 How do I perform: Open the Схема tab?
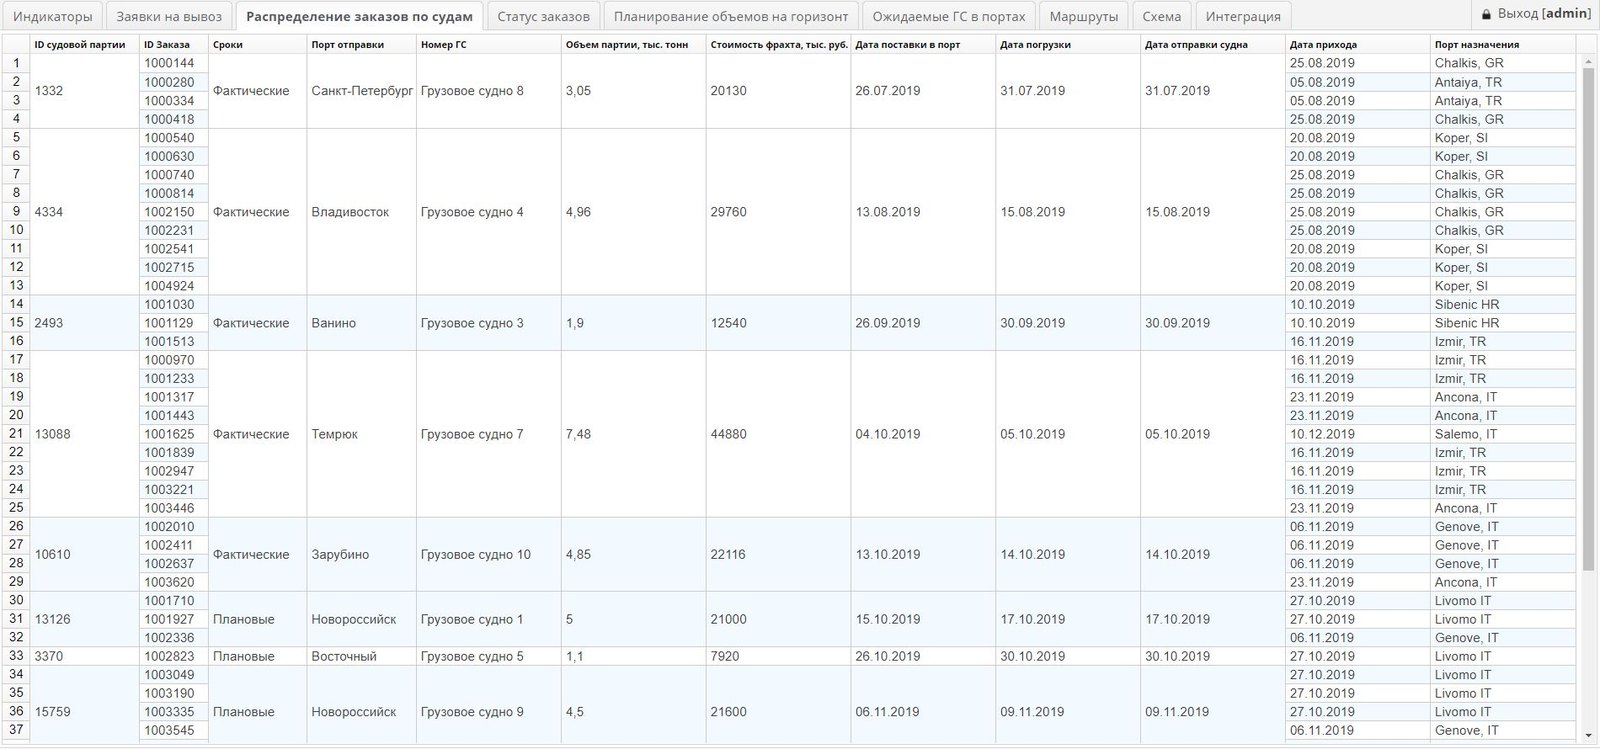pyautogui.click(x=1162, y=16)
